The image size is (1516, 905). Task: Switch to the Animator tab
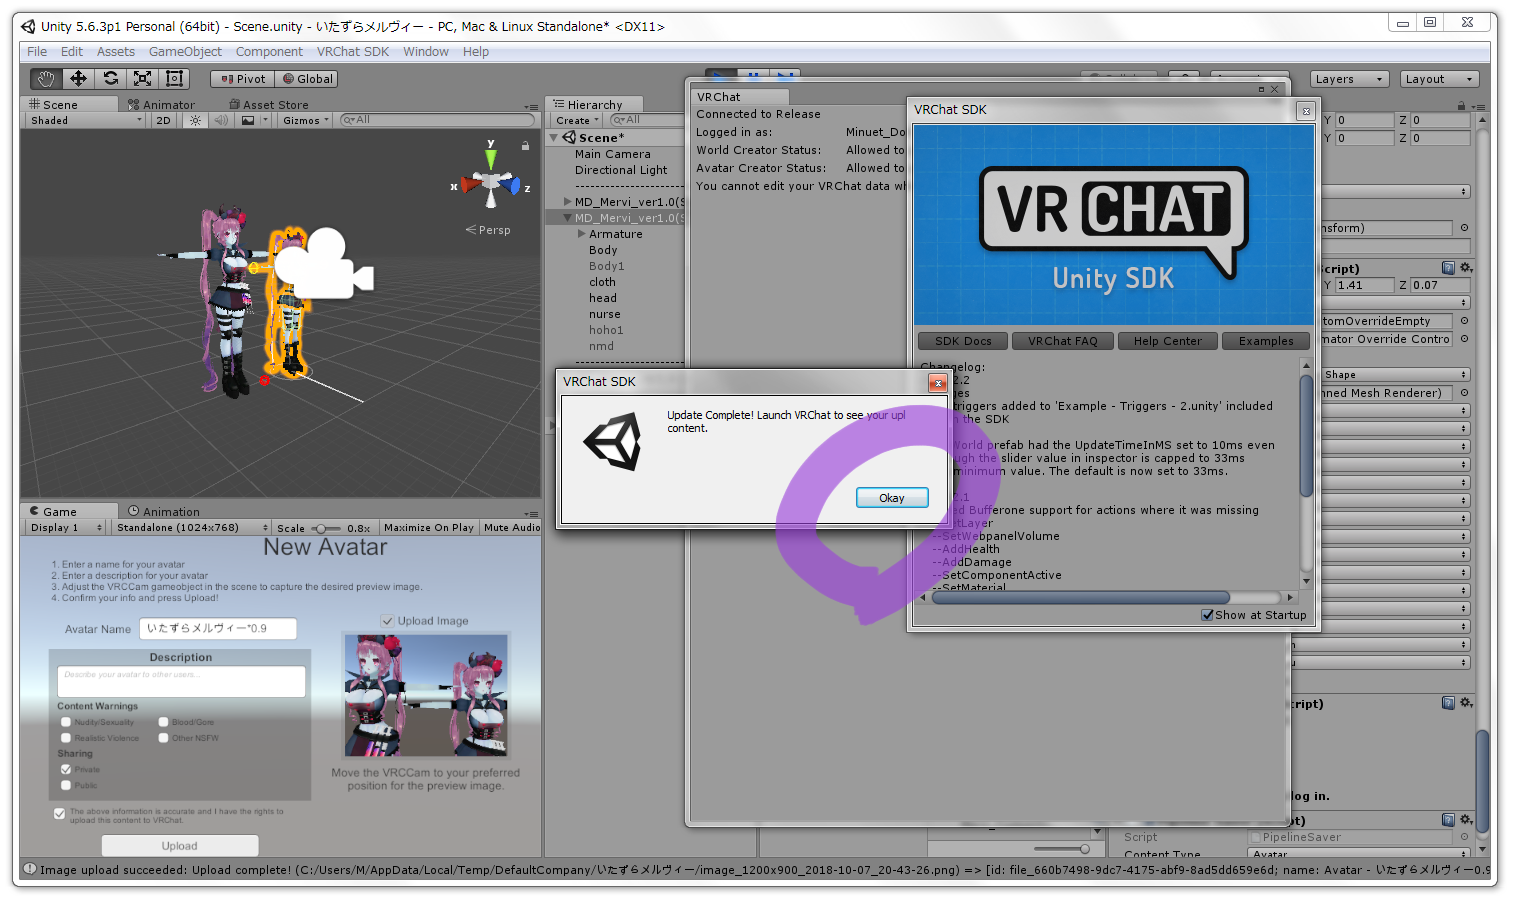161,105
